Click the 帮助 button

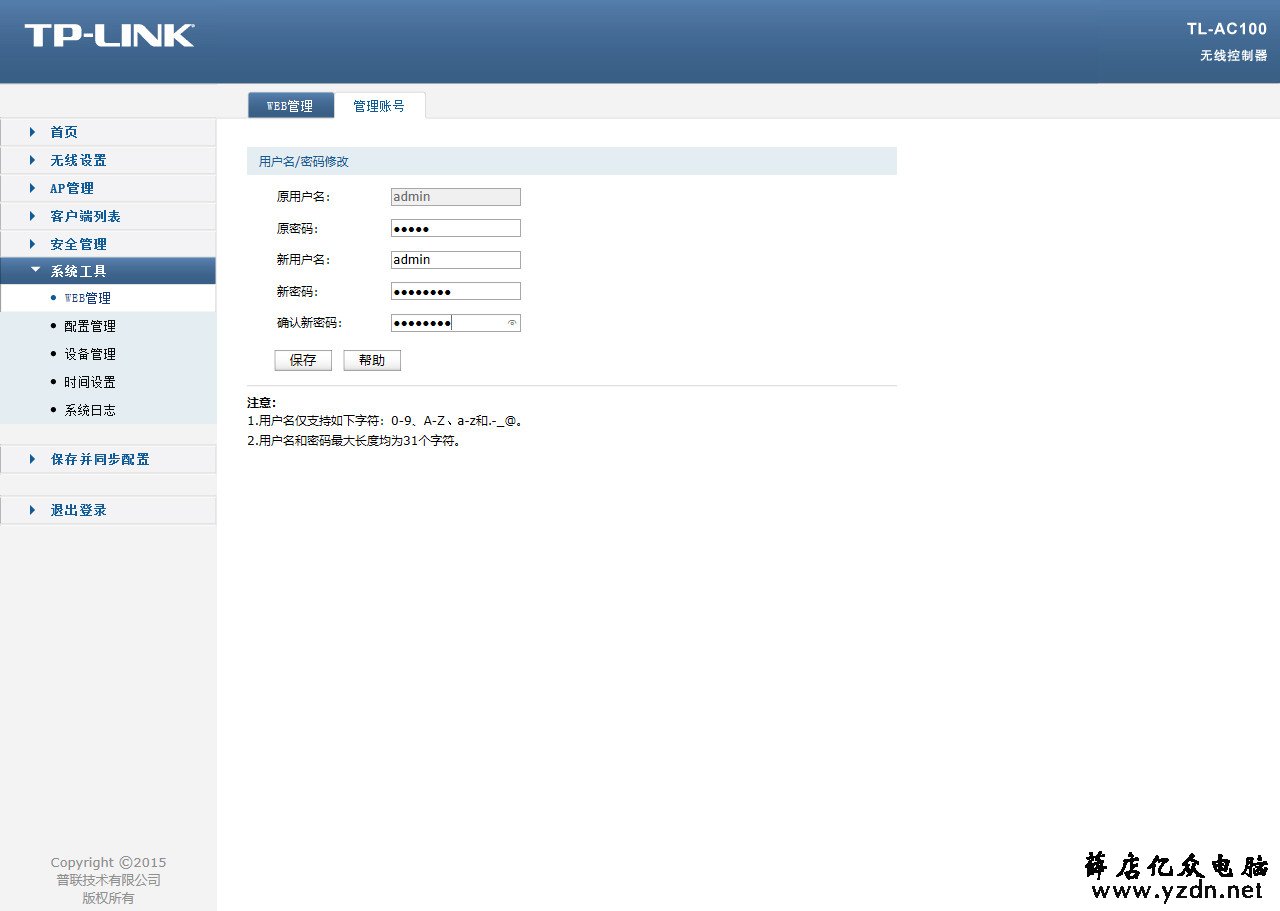tap(372, 360)
